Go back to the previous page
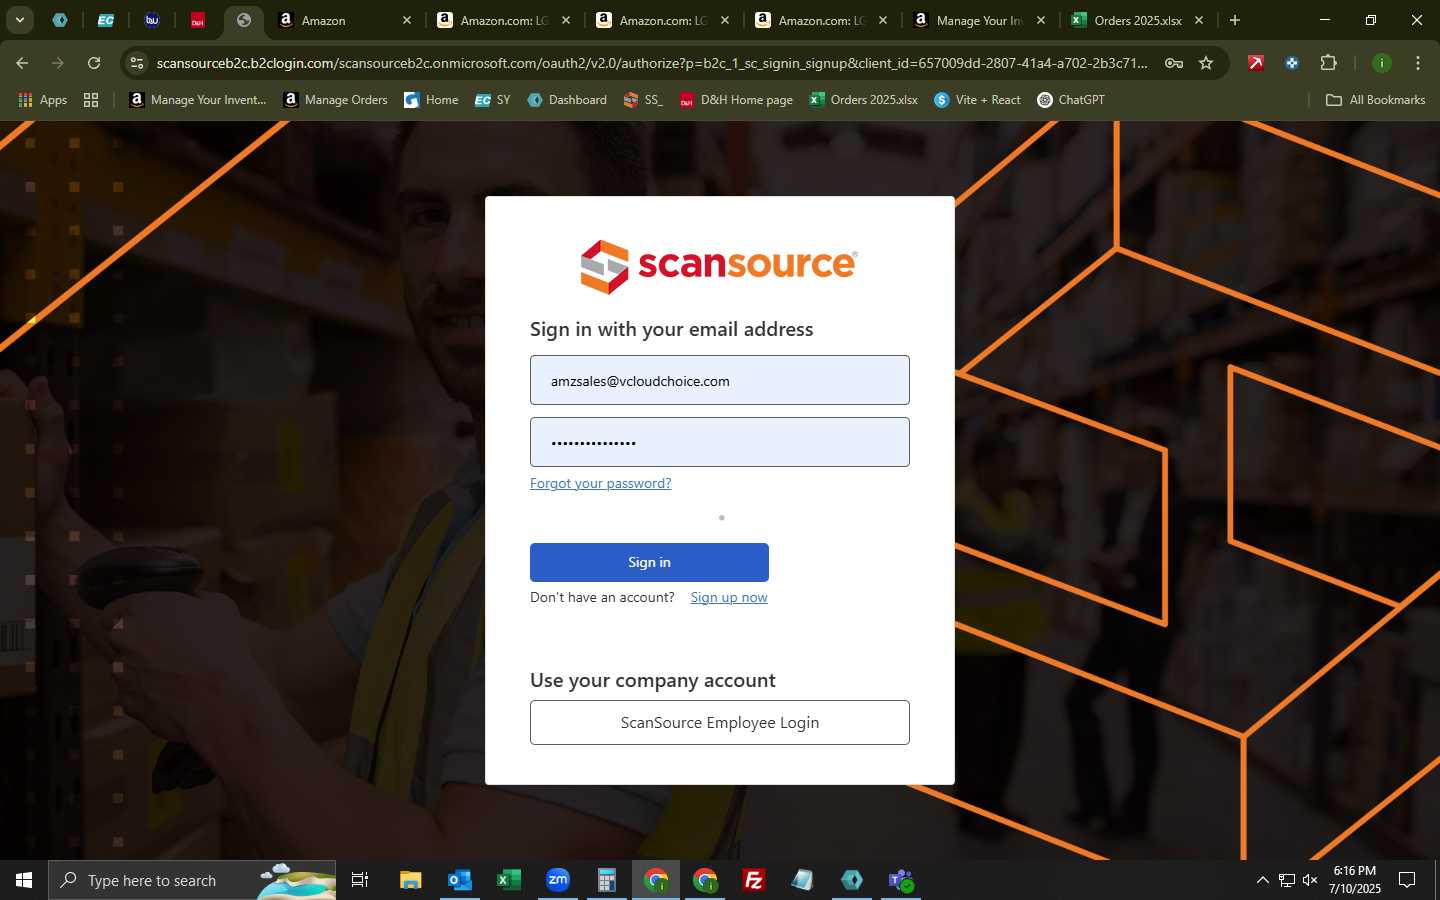This screenshot has width=1440, height=900. pos(22,63)
